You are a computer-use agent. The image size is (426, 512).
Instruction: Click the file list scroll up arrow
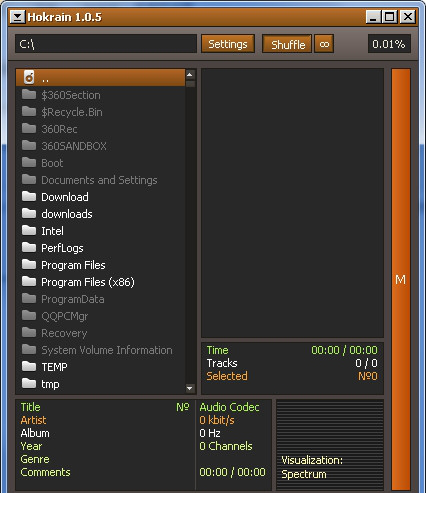coord(190,74)
